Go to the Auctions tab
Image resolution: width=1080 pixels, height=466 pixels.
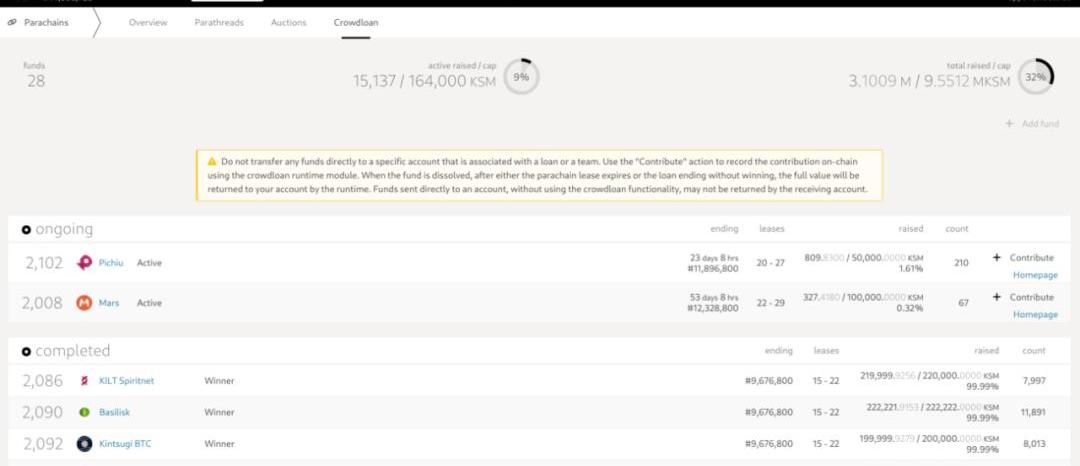coord(288,23)
